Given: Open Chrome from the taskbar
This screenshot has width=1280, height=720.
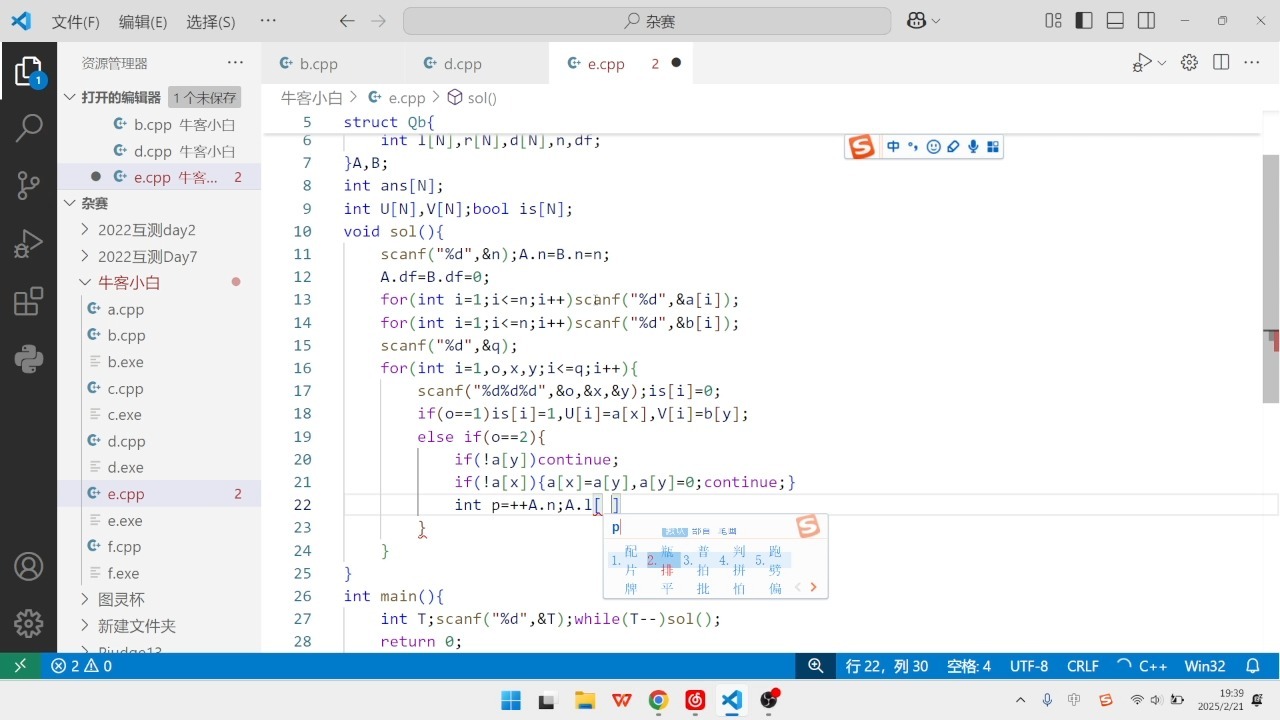Looking at the screenshot, I should tap(658, 700).
